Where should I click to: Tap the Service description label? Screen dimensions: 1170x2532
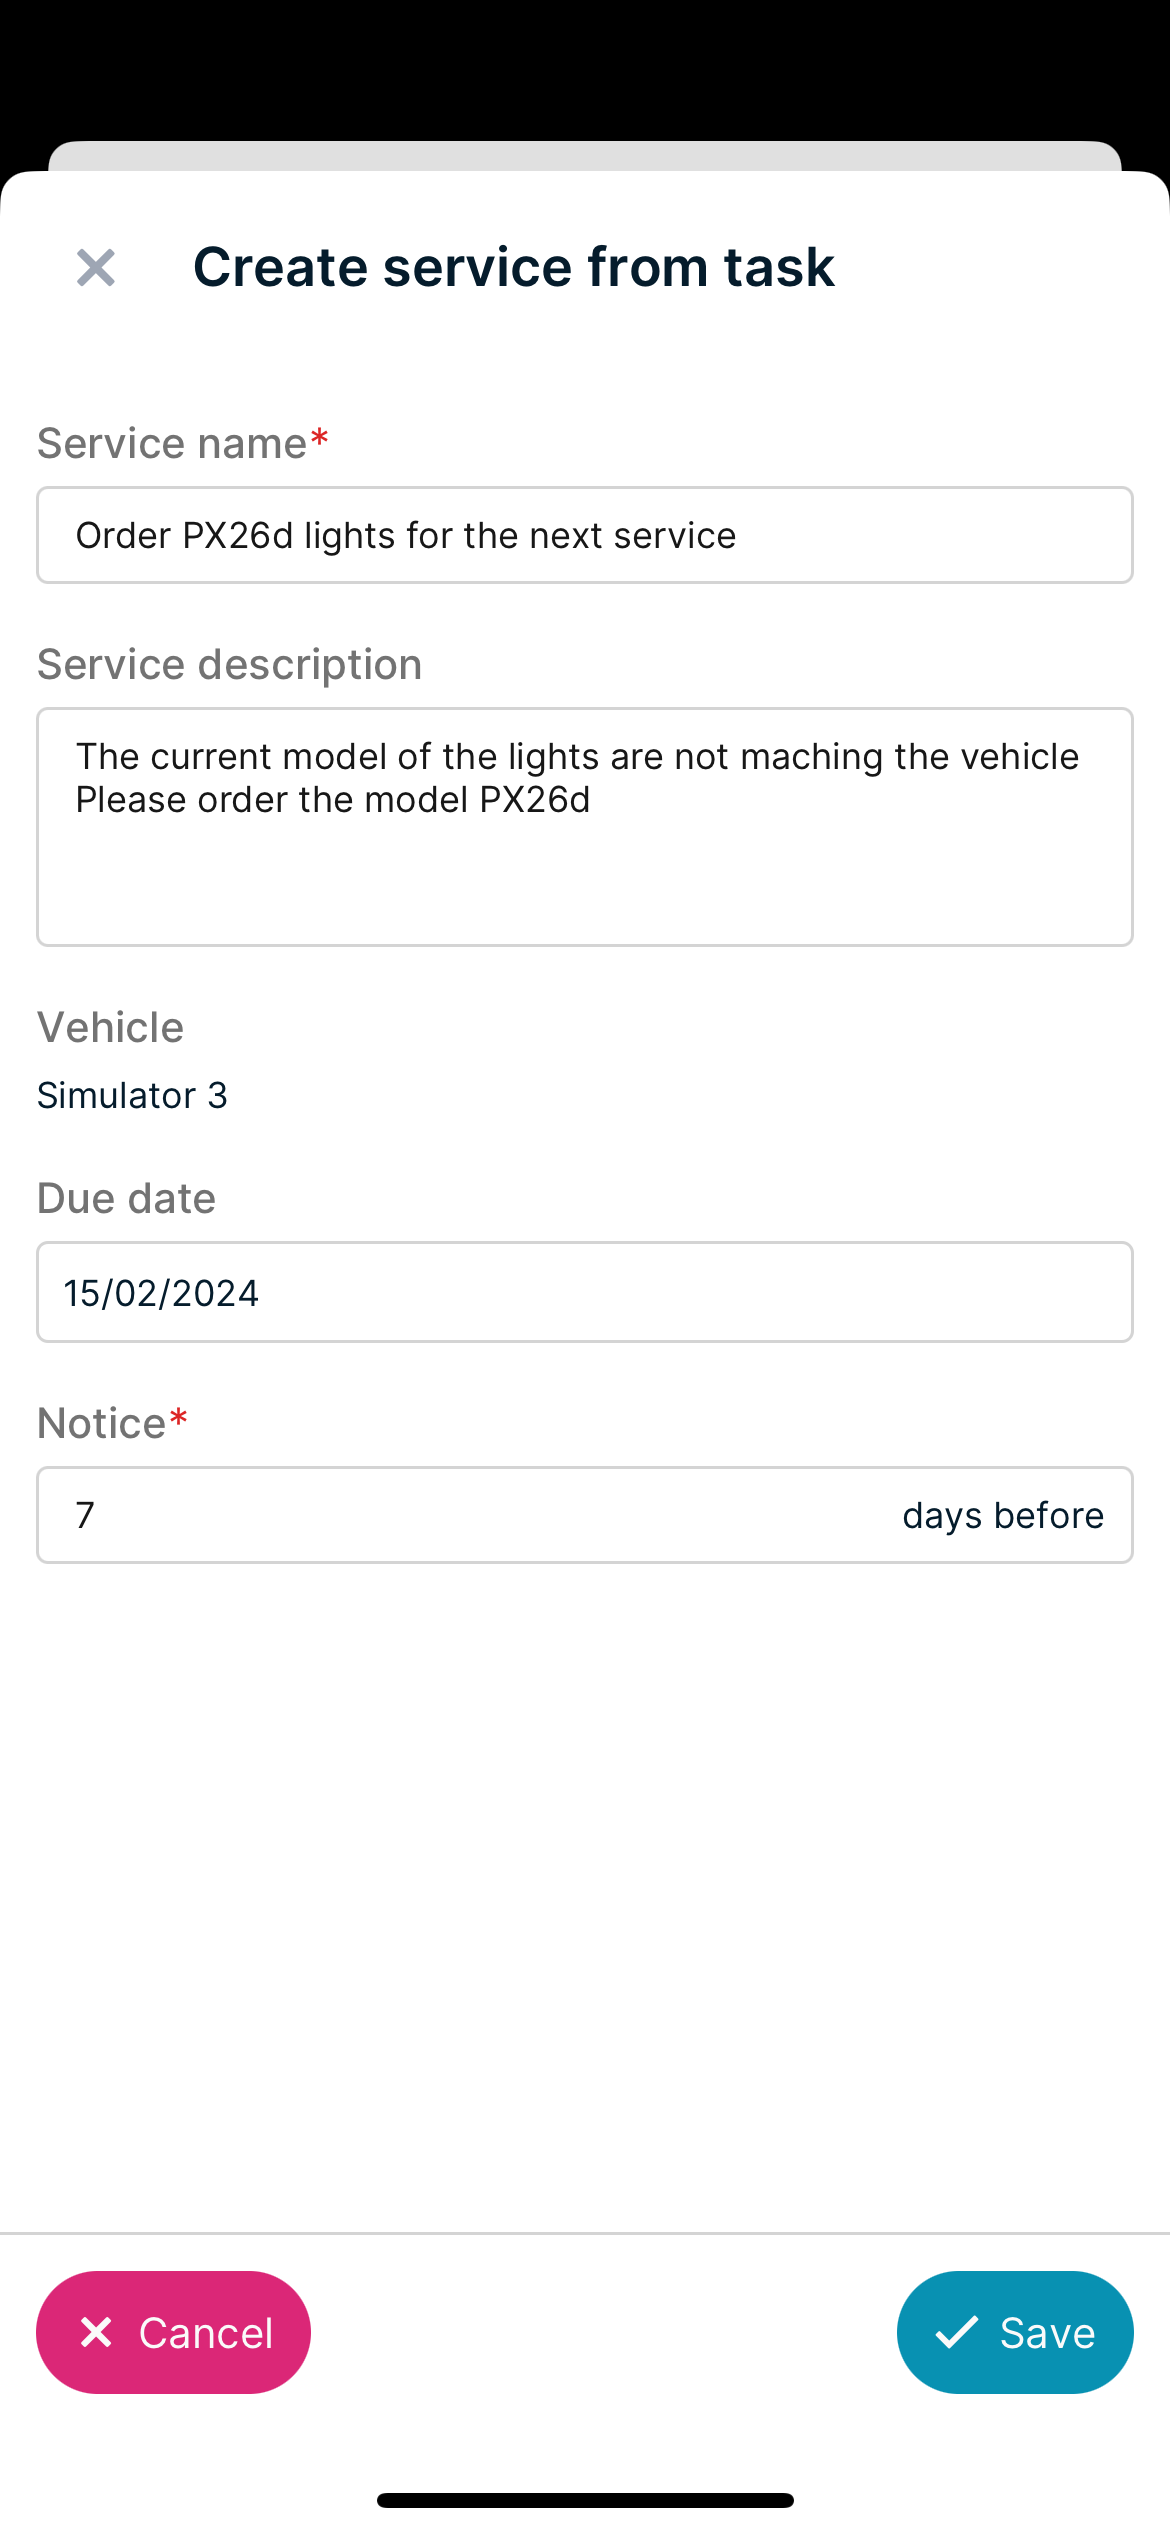pos(229,664)
